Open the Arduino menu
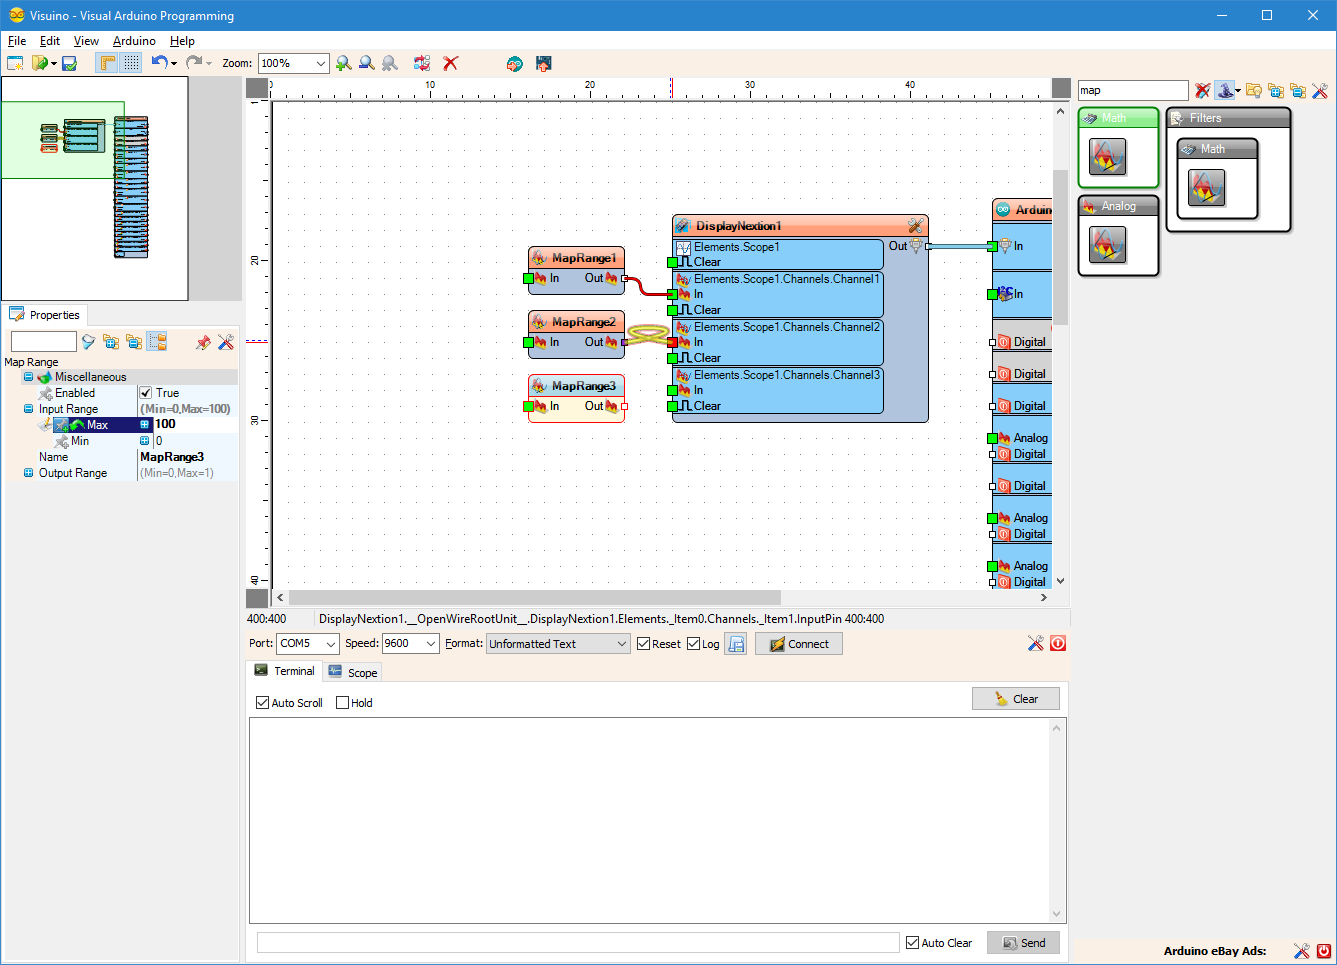The image size is (1337, 965). click(134, 41)
